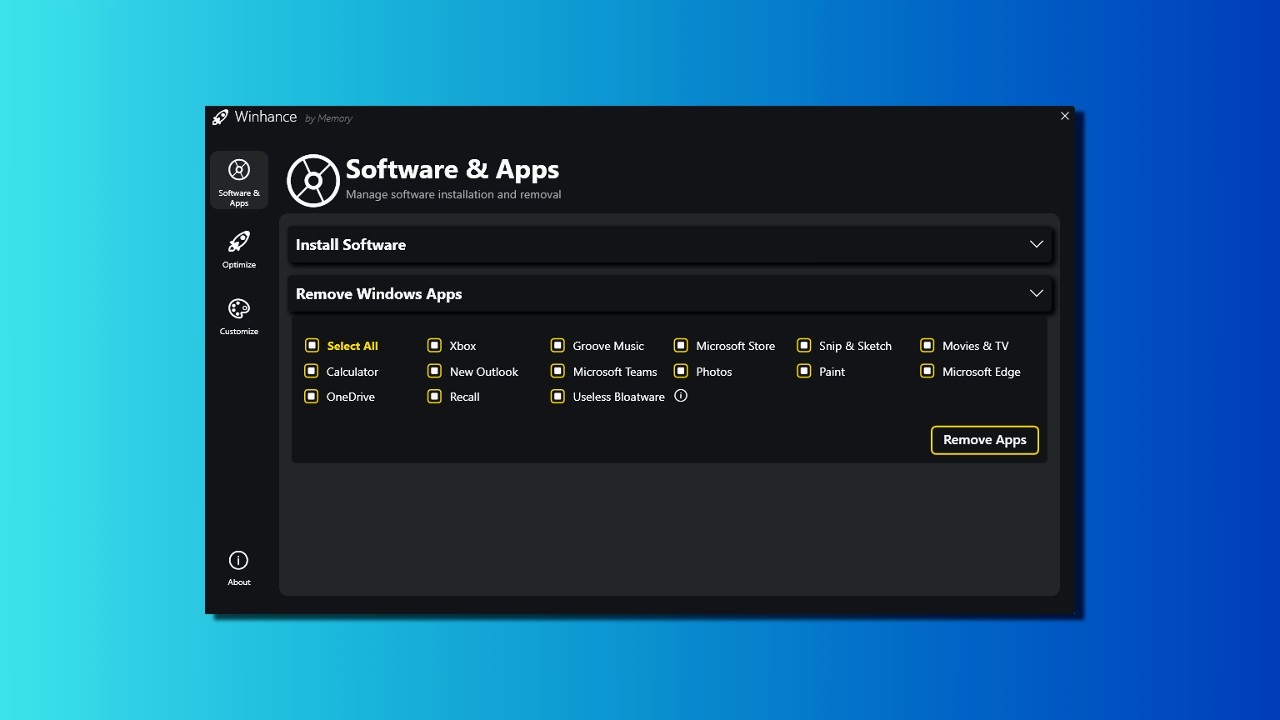The image size is (1280, 720).
Task: Open the Customize palette icon
Action: [239, 309]
